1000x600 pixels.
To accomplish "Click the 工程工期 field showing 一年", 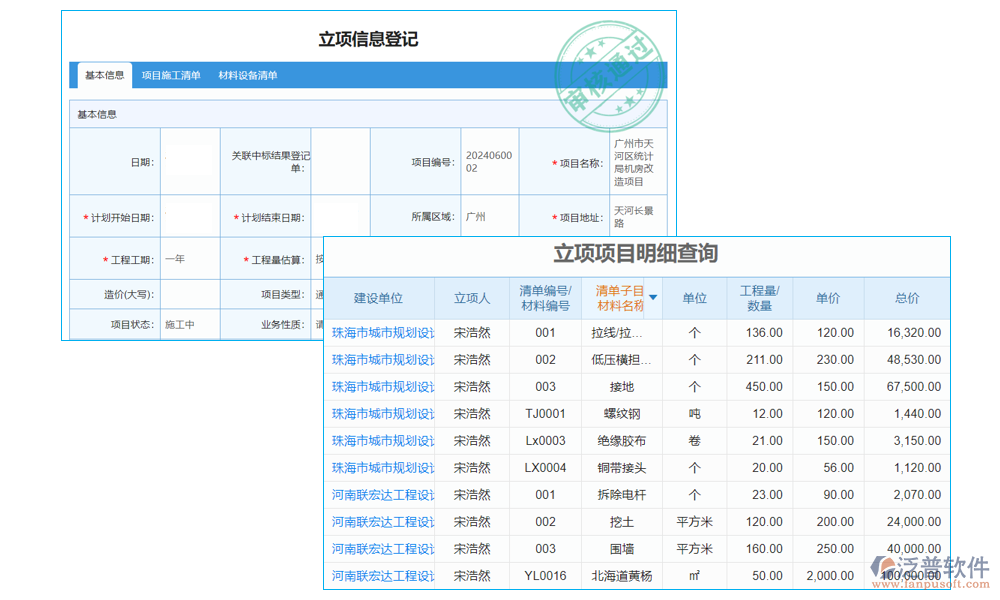I will pos(190,258).
